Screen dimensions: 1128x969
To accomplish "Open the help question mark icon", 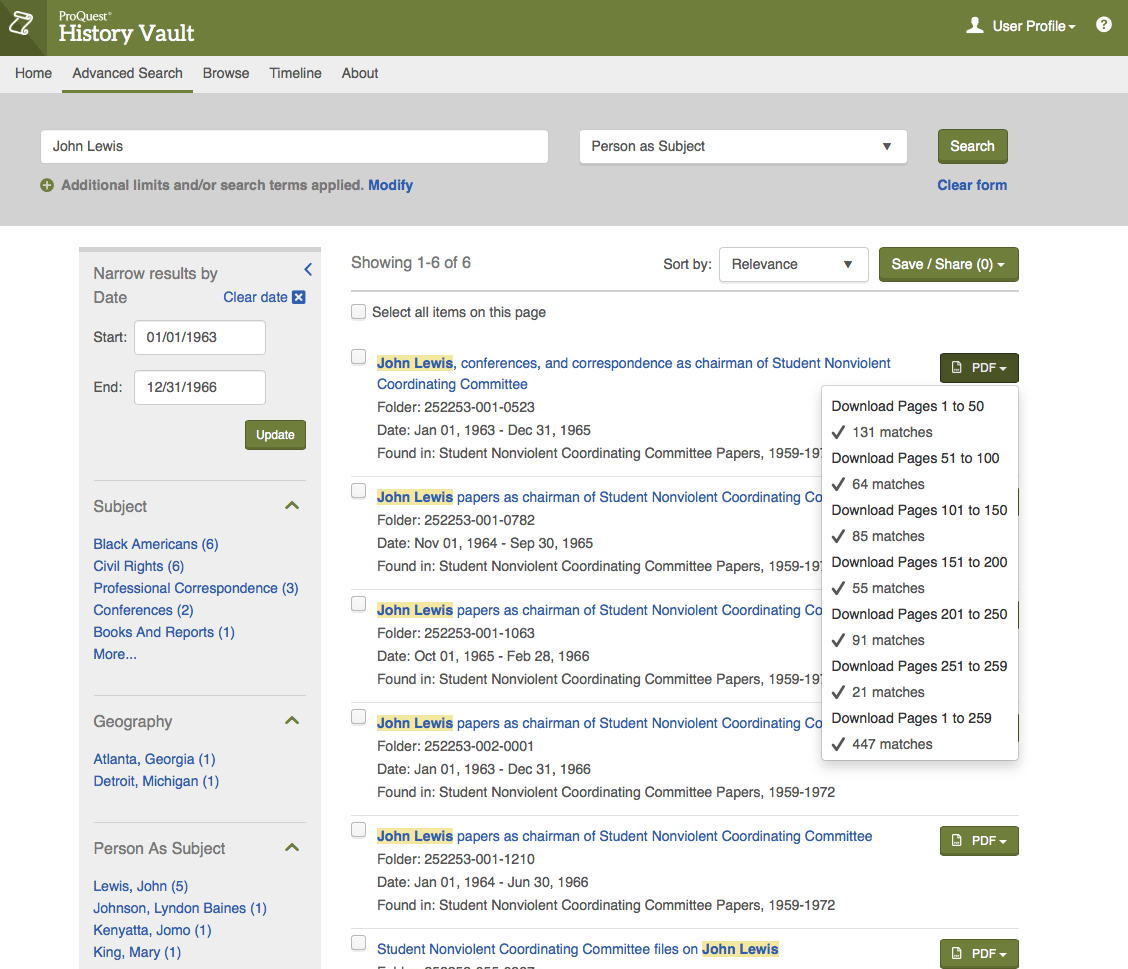I will point(1103,25).
